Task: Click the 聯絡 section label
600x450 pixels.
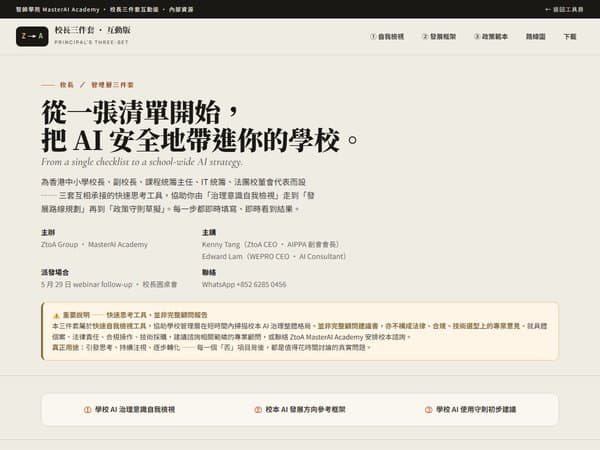Action: click(x=209, y=272)
